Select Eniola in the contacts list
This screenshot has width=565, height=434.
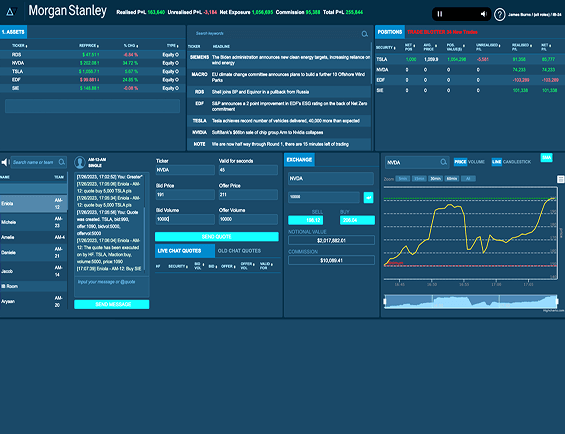(34, 203)
